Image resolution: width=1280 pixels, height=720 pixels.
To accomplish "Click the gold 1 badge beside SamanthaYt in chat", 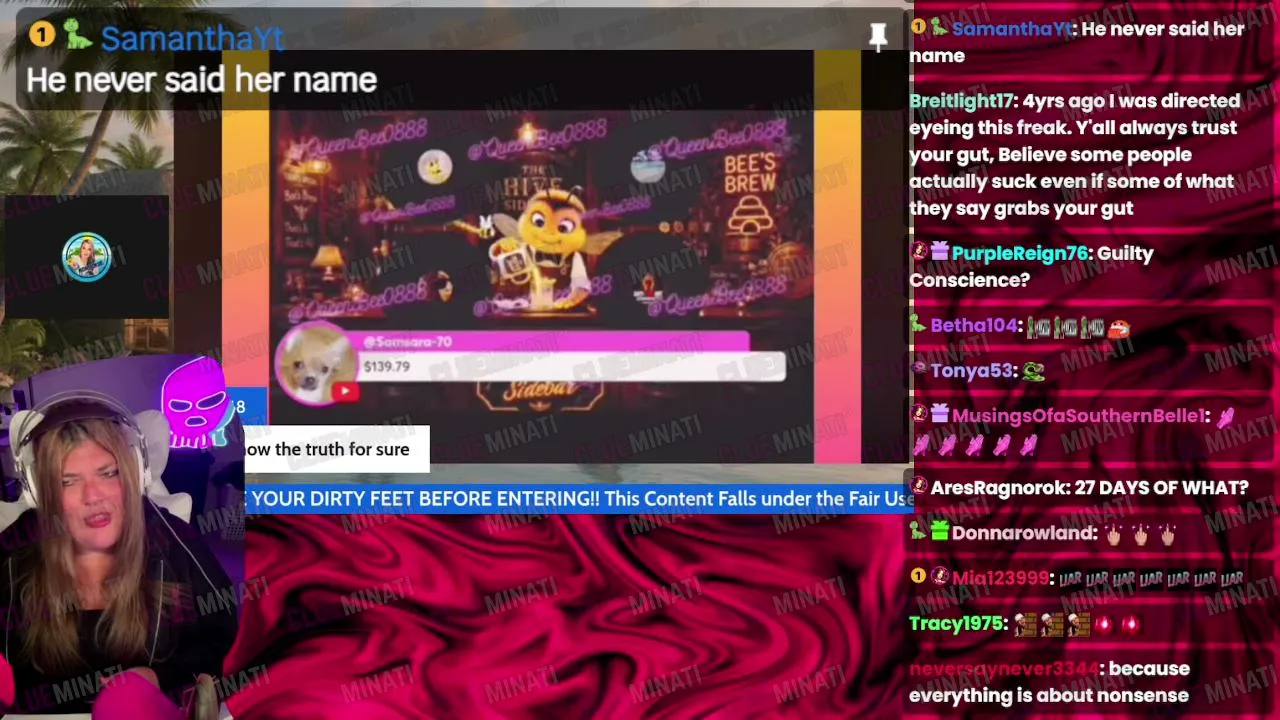I will tap(918, 28).
